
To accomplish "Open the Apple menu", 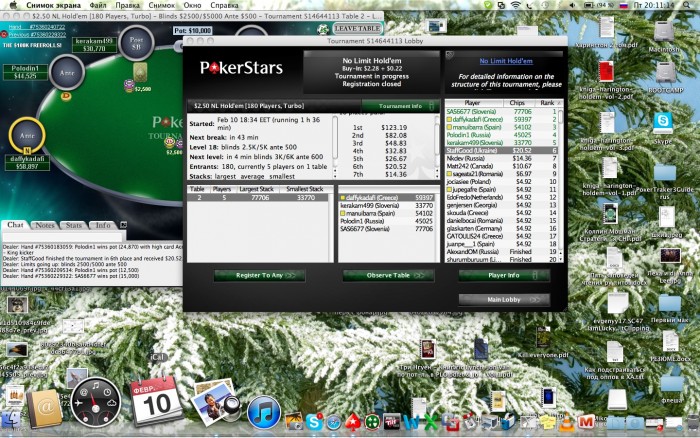I will pos(13,5).
